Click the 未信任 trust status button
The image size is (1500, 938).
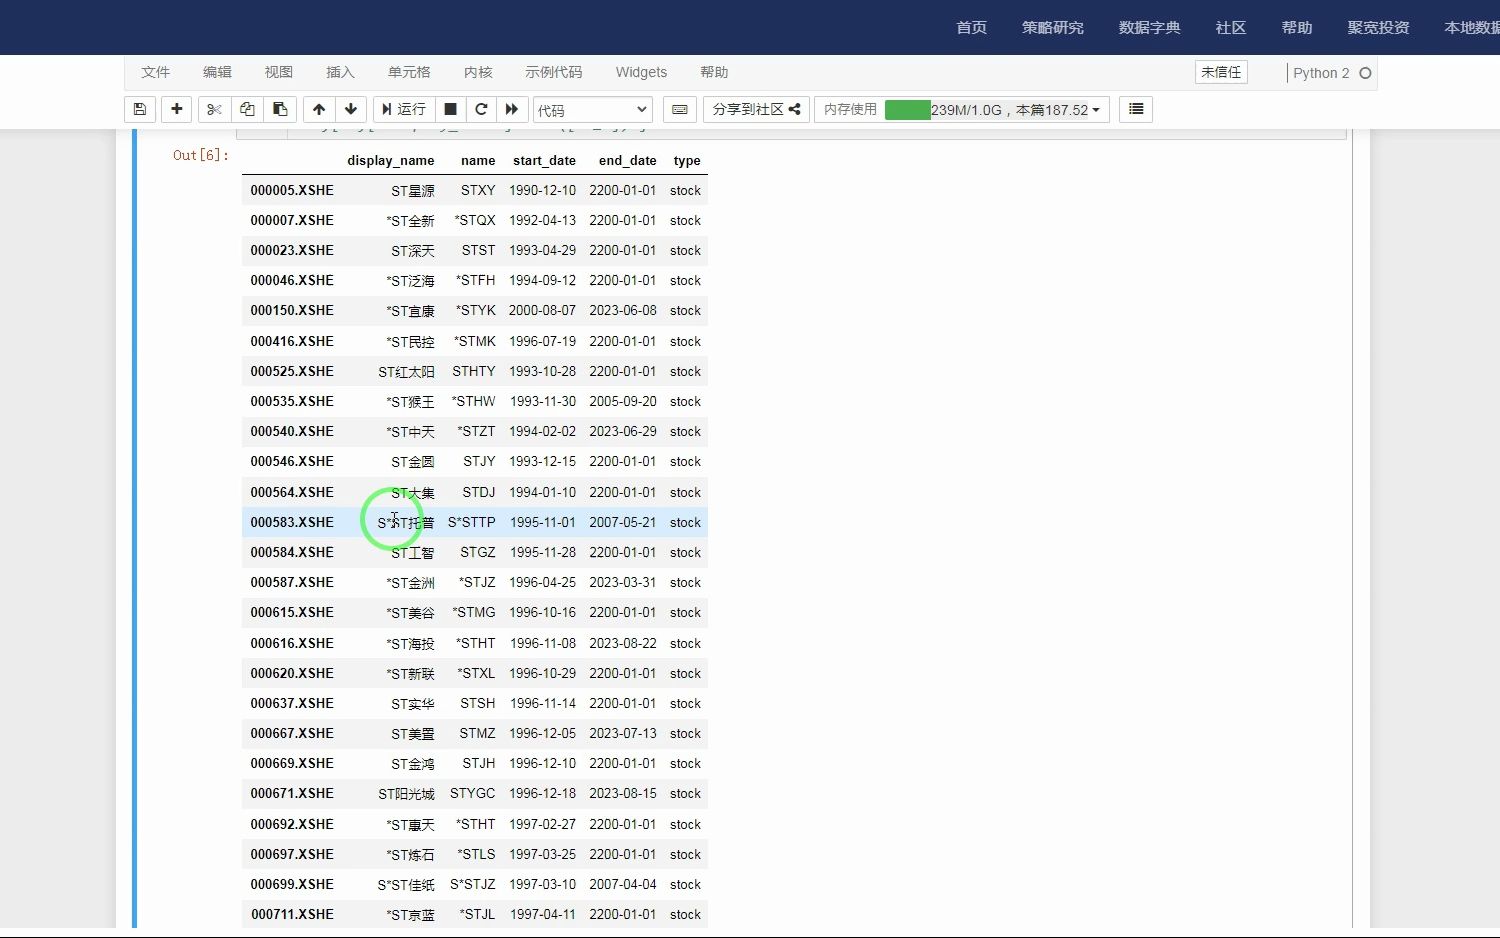point(1221,72)
